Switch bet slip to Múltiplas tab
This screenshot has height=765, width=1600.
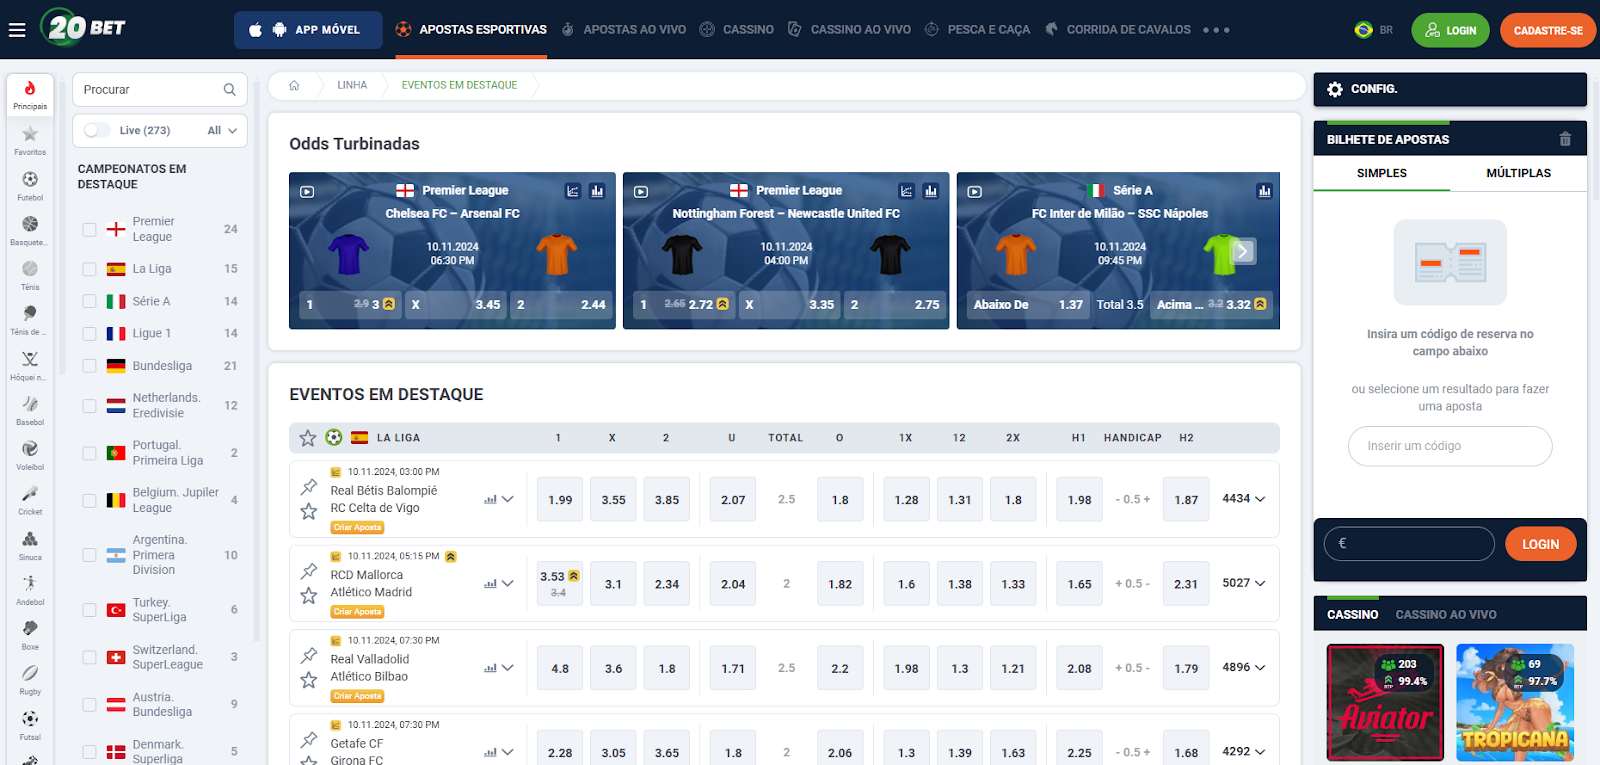tap(1518, 173)
